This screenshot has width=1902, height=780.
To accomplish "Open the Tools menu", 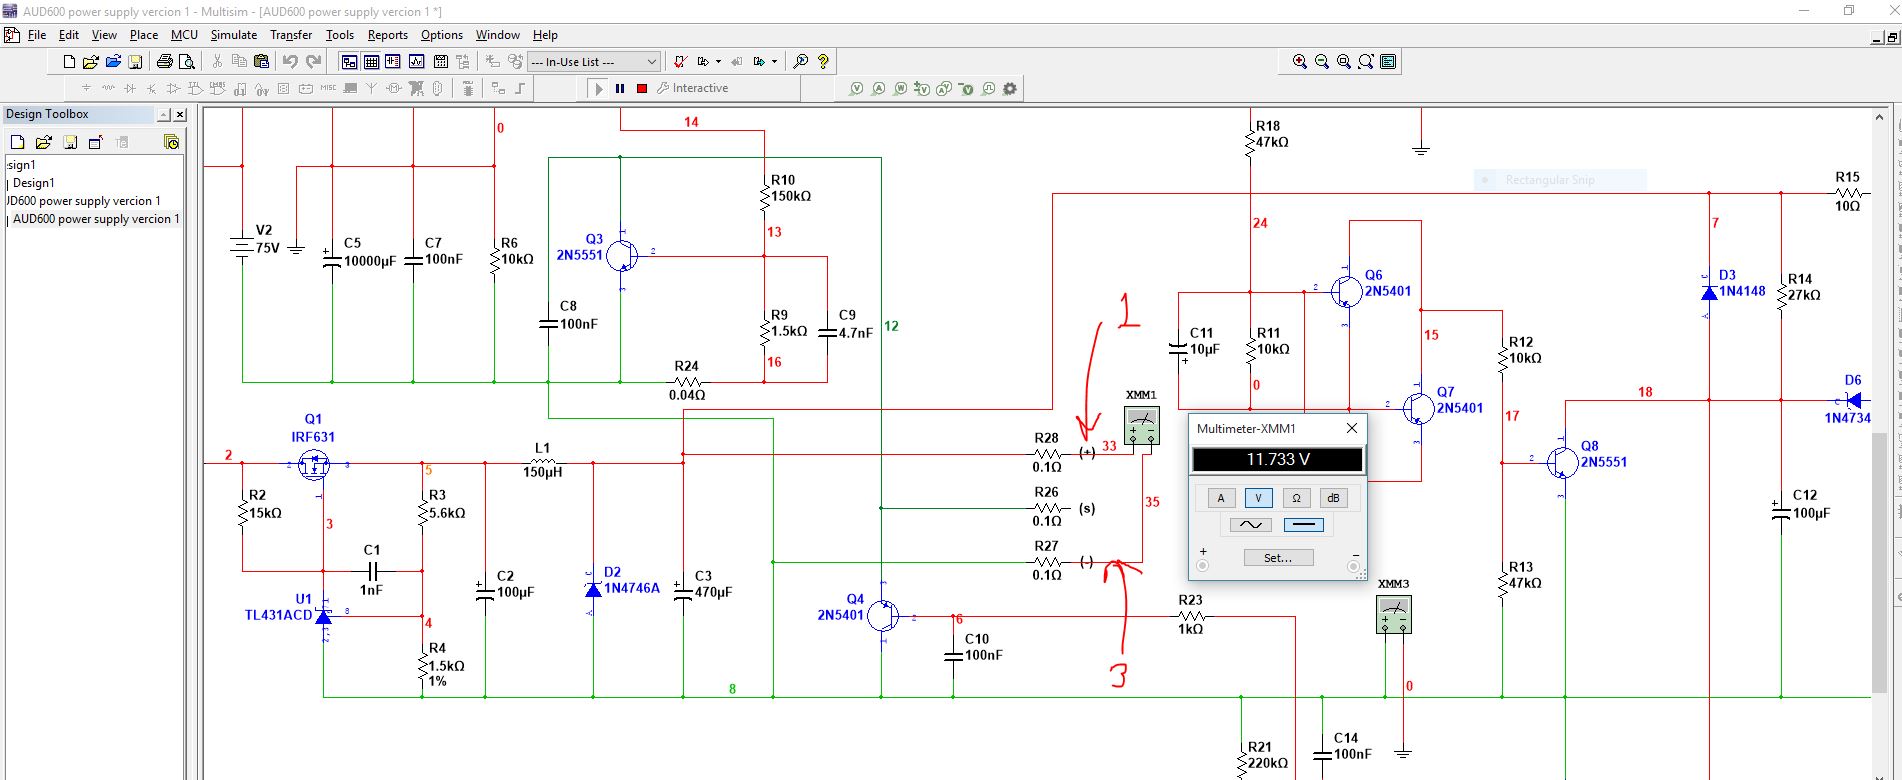I will 340,35.
